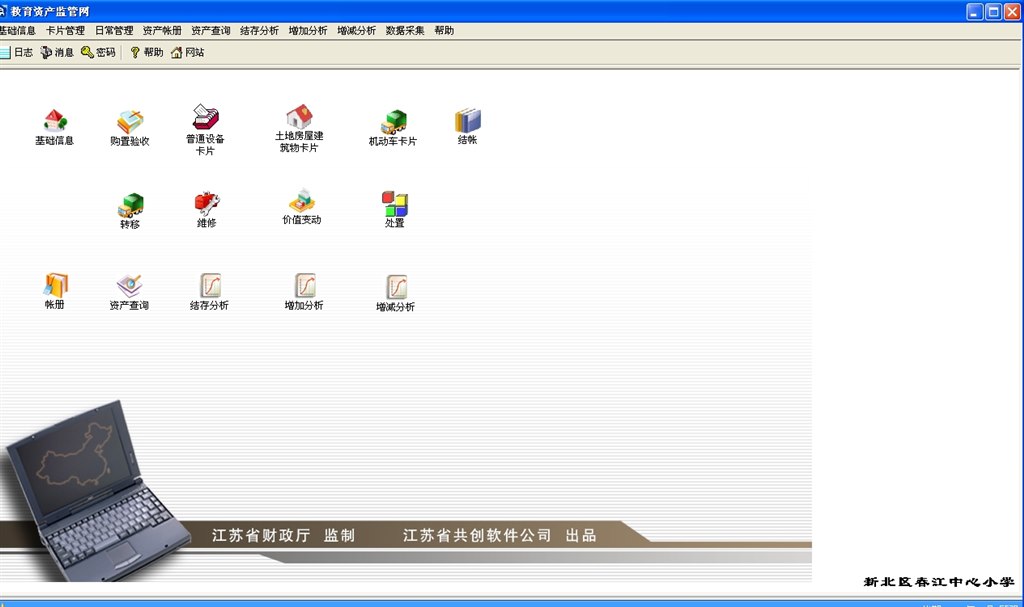This screenshot has height=607, width=1024.
Task: Click the 密码 key toolbar button
Action: 98,52
